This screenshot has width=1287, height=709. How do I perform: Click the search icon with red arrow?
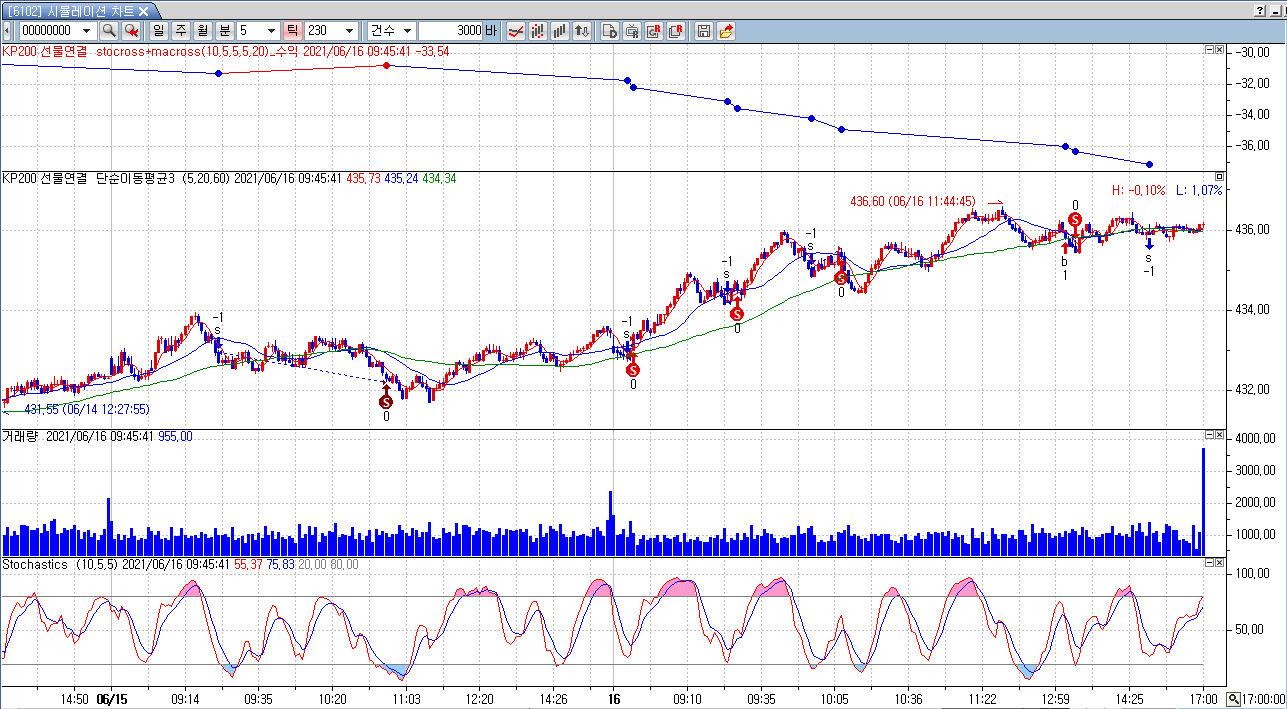[x=131, y=31]
